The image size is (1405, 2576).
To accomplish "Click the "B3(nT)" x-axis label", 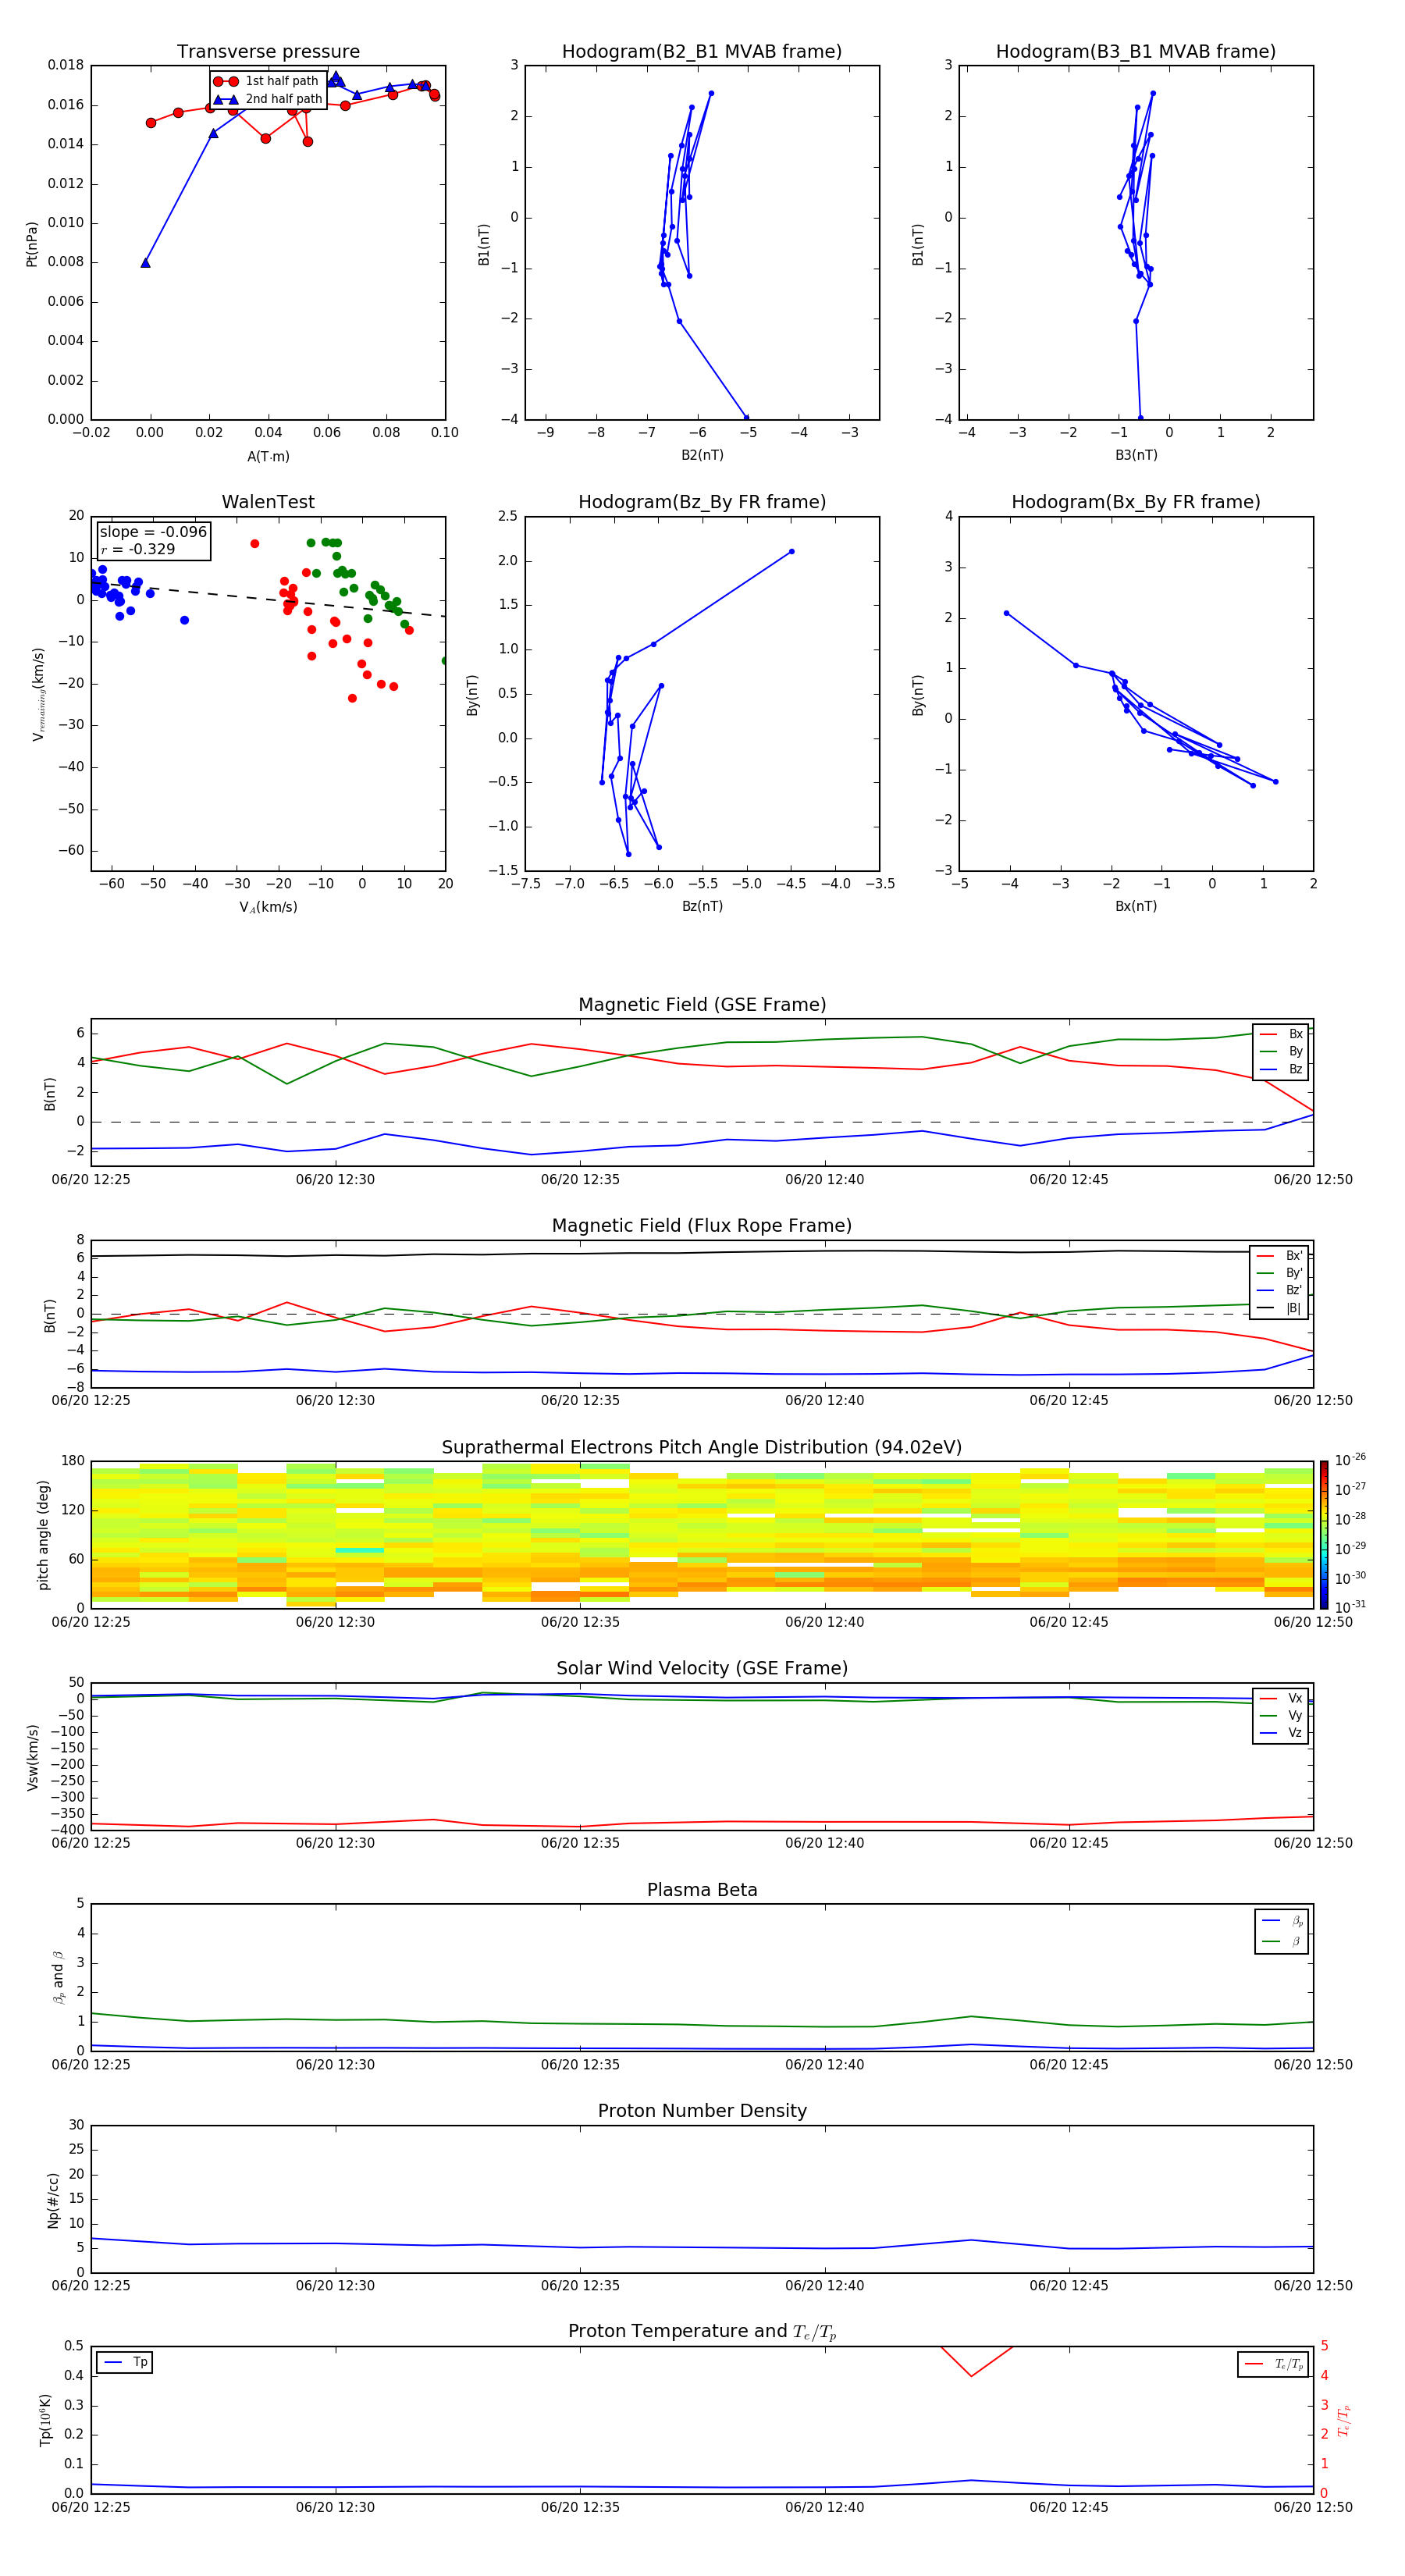I will click(x=1136, y=455).
